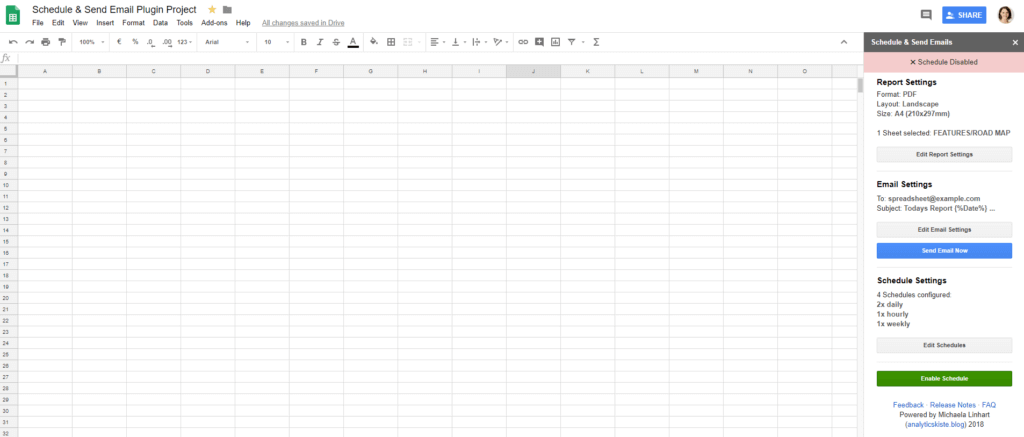1024x437 pixels.
Task: Format as percent
Action: click(135, 42)
